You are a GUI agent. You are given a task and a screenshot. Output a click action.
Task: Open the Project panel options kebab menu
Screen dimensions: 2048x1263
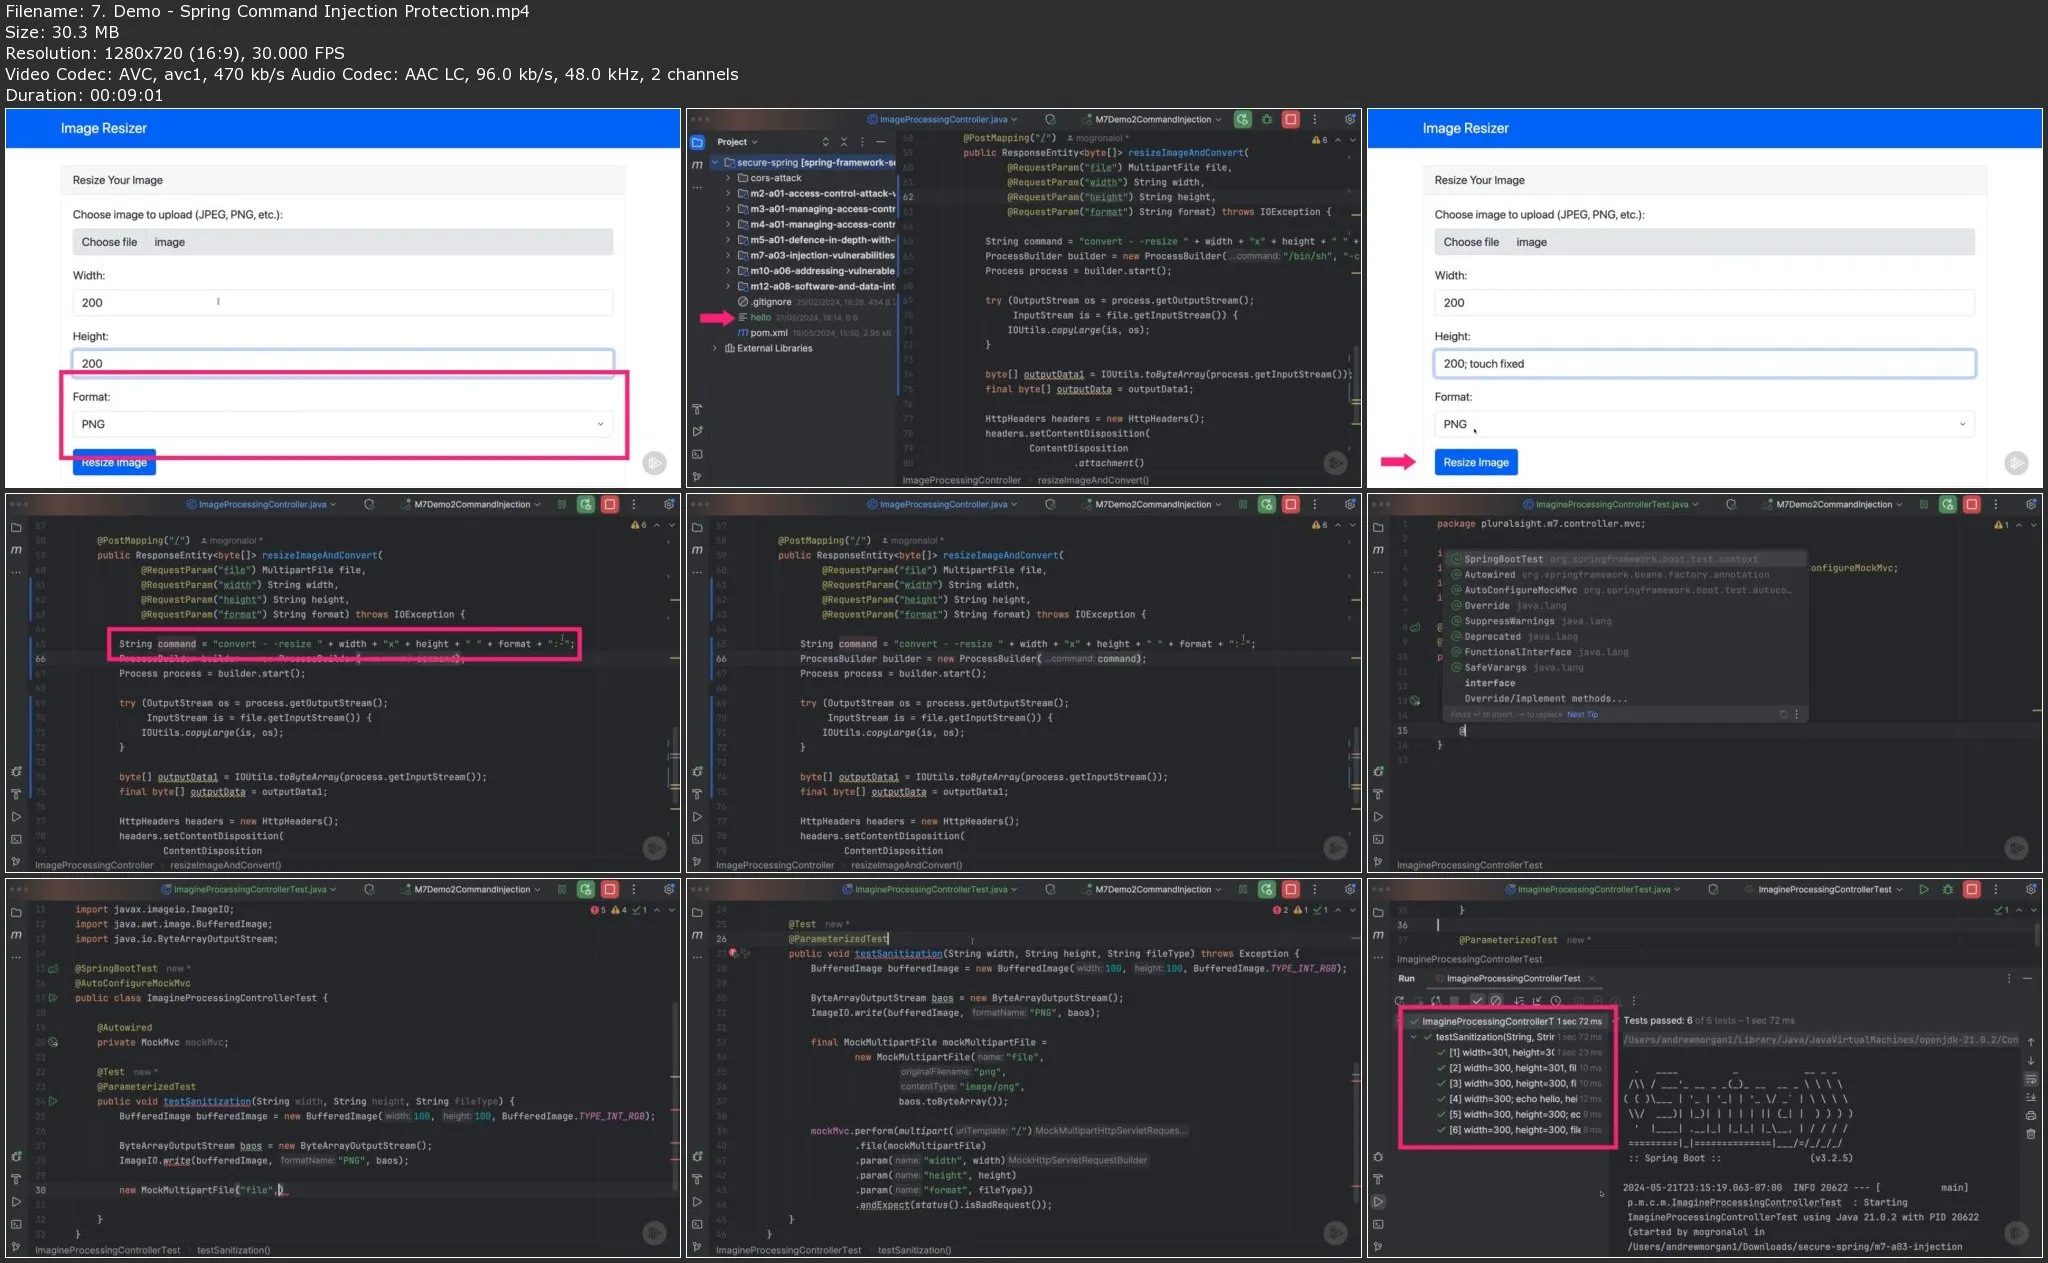tap(862, 142)
